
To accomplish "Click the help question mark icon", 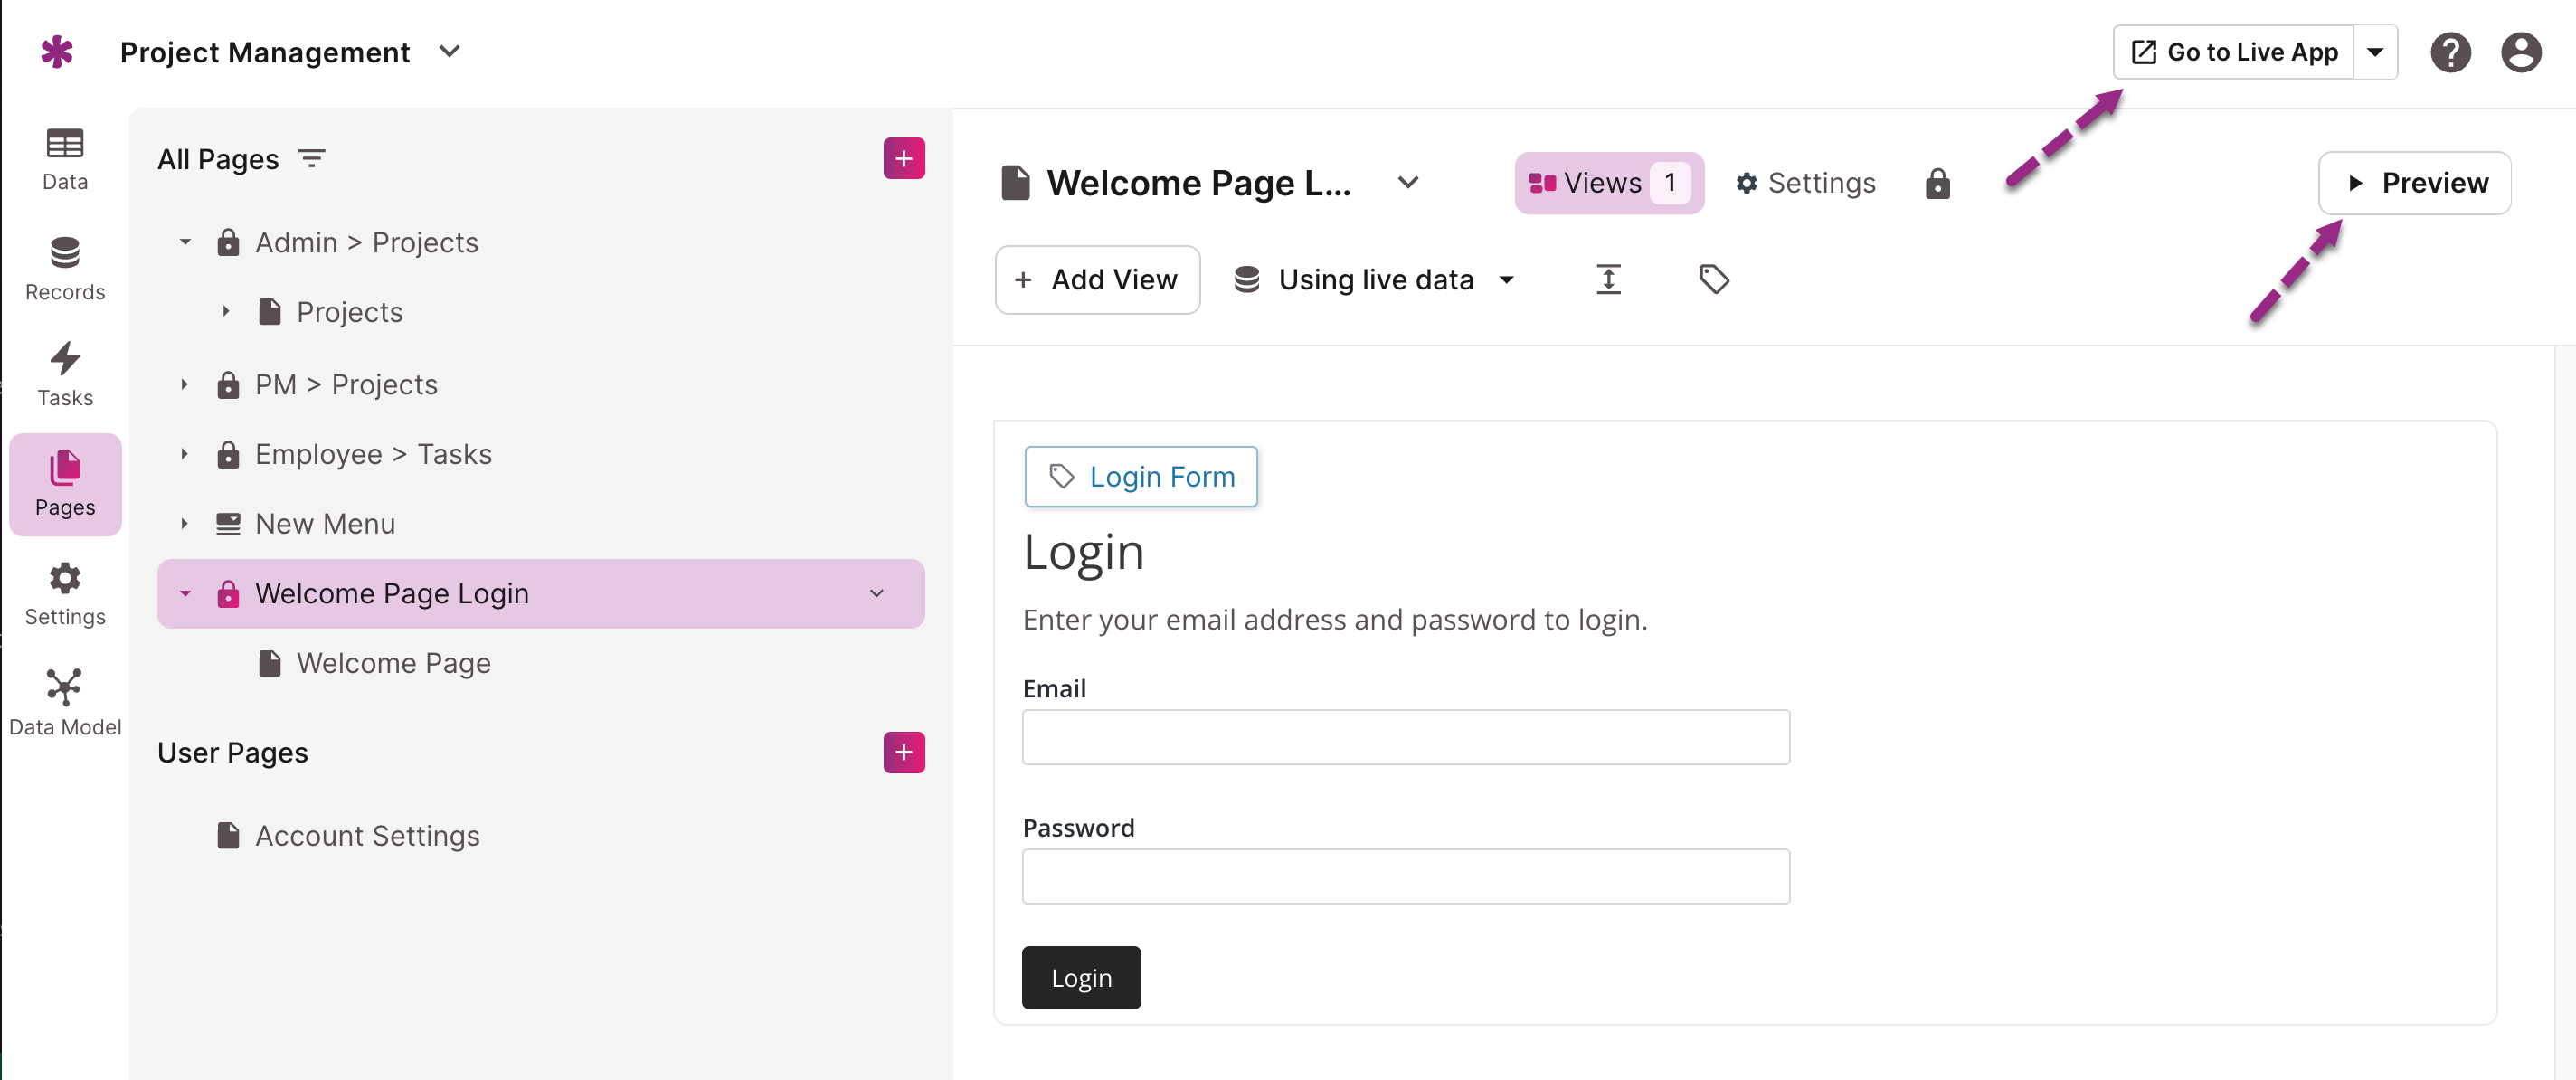I will tap(2451, 52).
